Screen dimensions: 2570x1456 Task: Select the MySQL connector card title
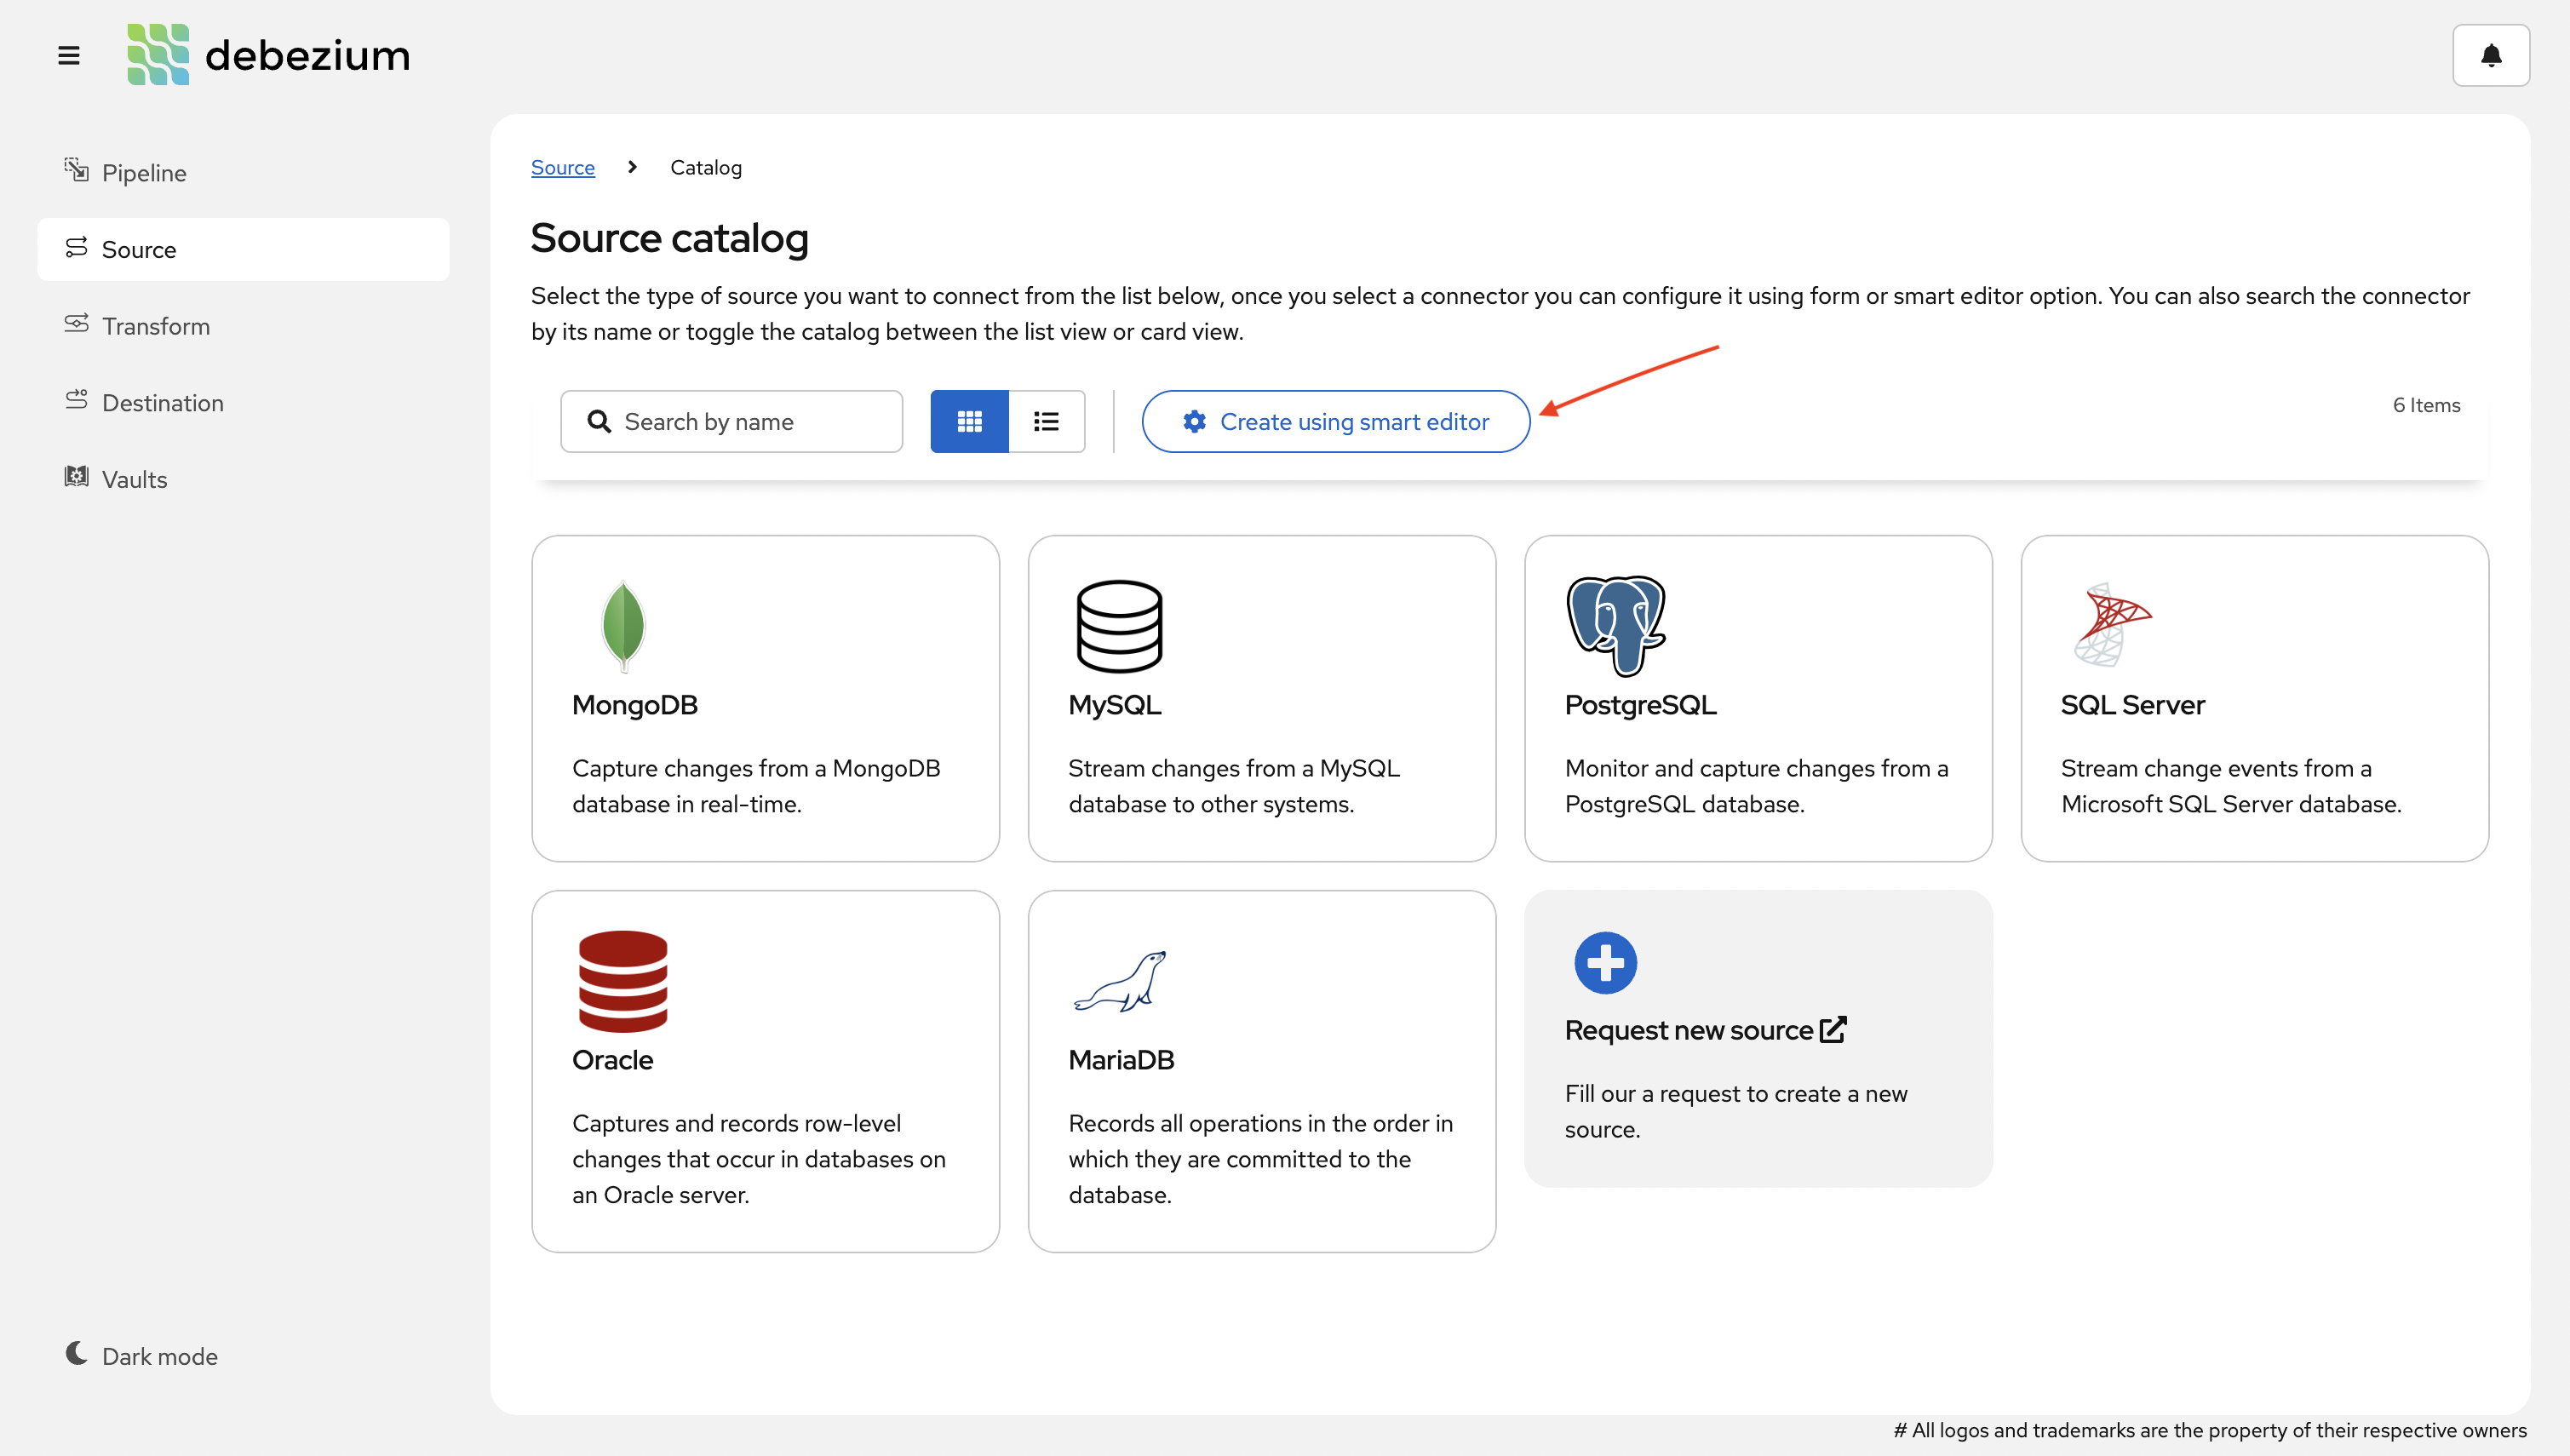(x=1114, y=704)
